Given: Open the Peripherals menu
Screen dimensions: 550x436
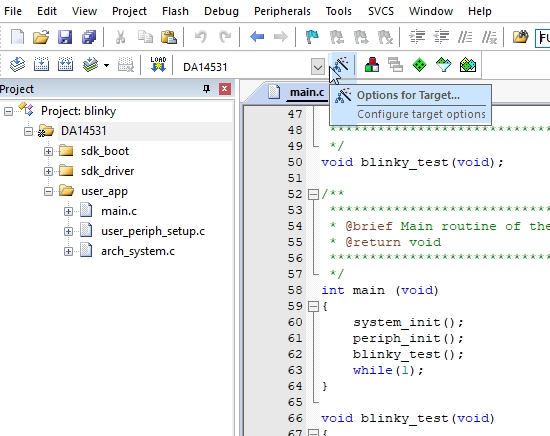Looking at the screenshot, I should [282, 11].
